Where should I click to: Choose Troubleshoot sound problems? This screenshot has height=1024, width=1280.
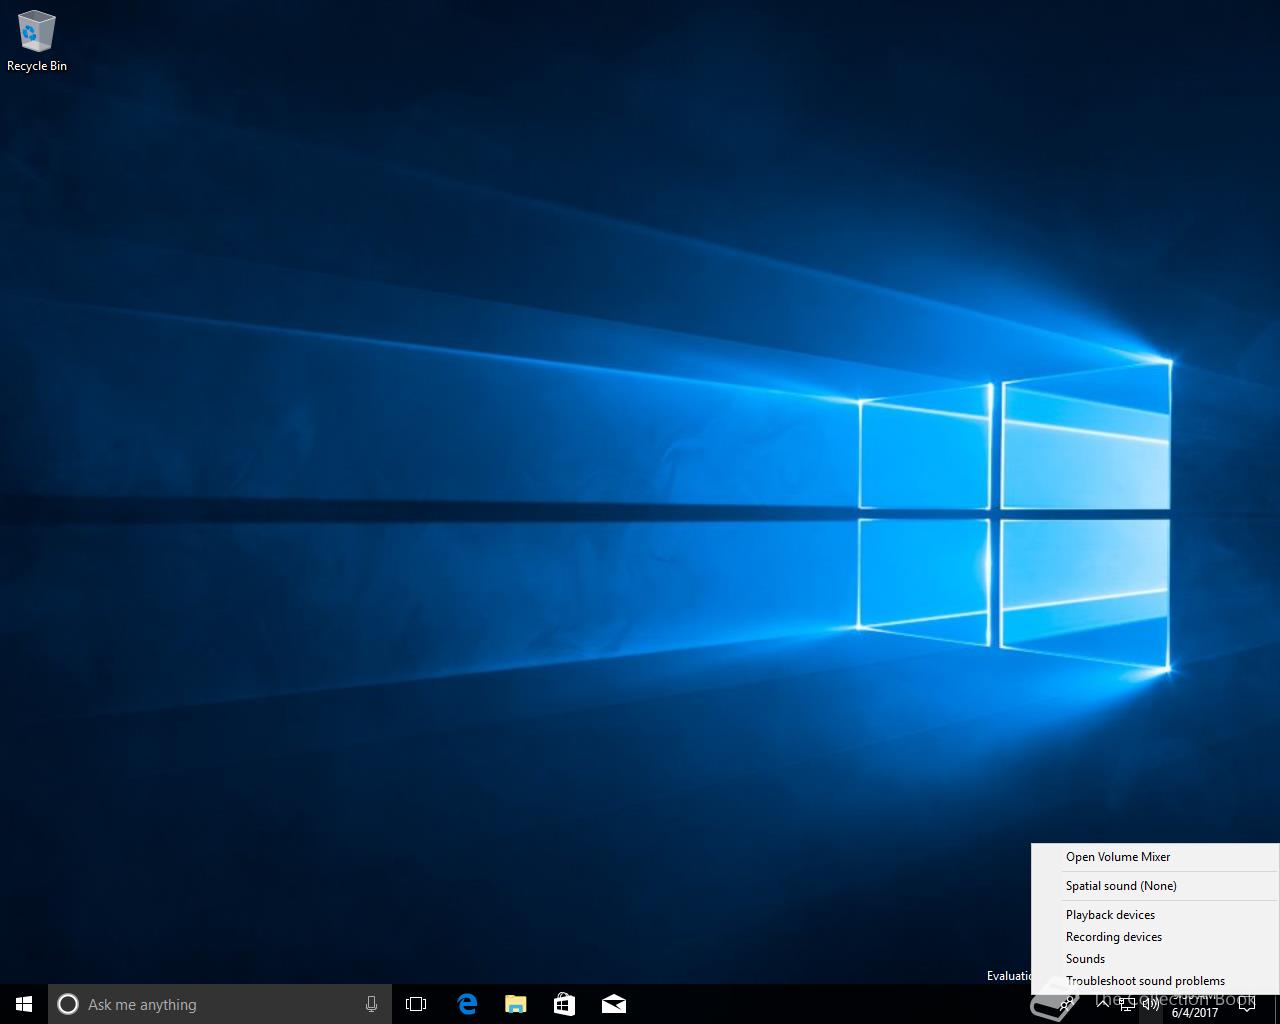coord(1156,981)
